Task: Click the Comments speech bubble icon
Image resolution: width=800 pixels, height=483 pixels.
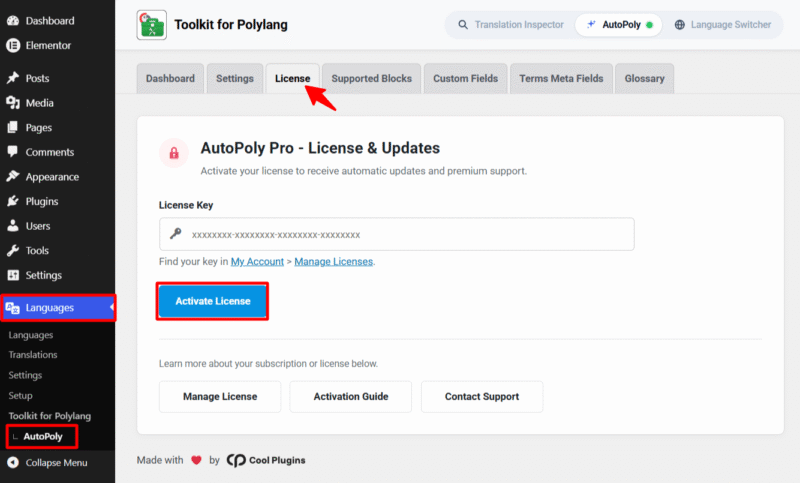Action: [x=13, y=151]
